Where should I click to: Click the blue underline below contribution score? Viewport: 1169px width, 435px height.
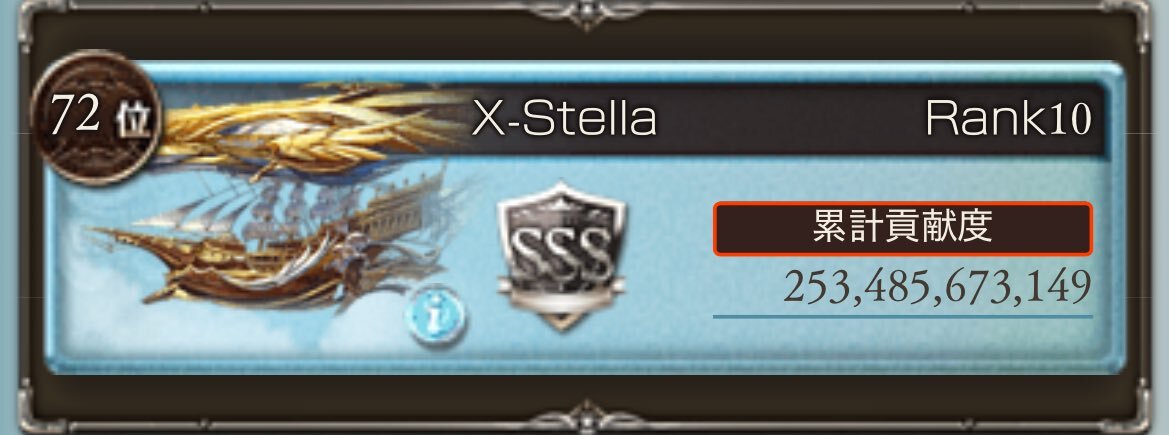coord(903,316)
